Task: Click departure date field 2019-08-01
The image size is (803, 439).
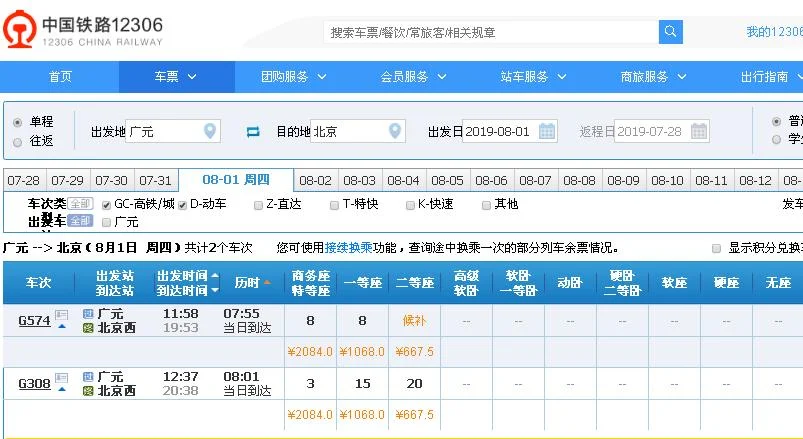Action: 510,132
